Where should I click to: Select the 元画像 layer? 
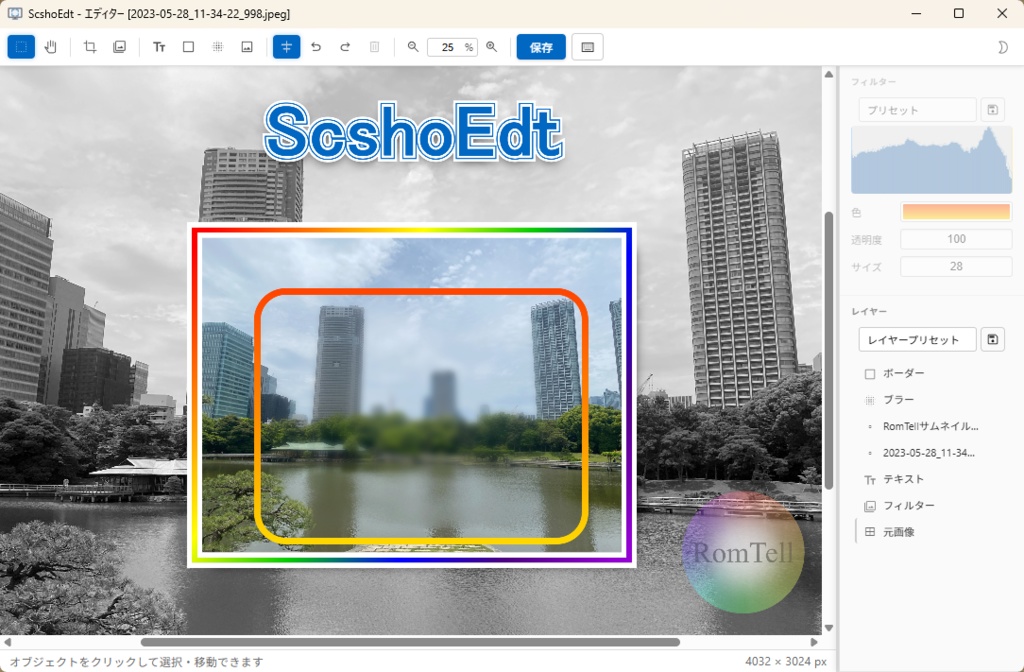898,531
